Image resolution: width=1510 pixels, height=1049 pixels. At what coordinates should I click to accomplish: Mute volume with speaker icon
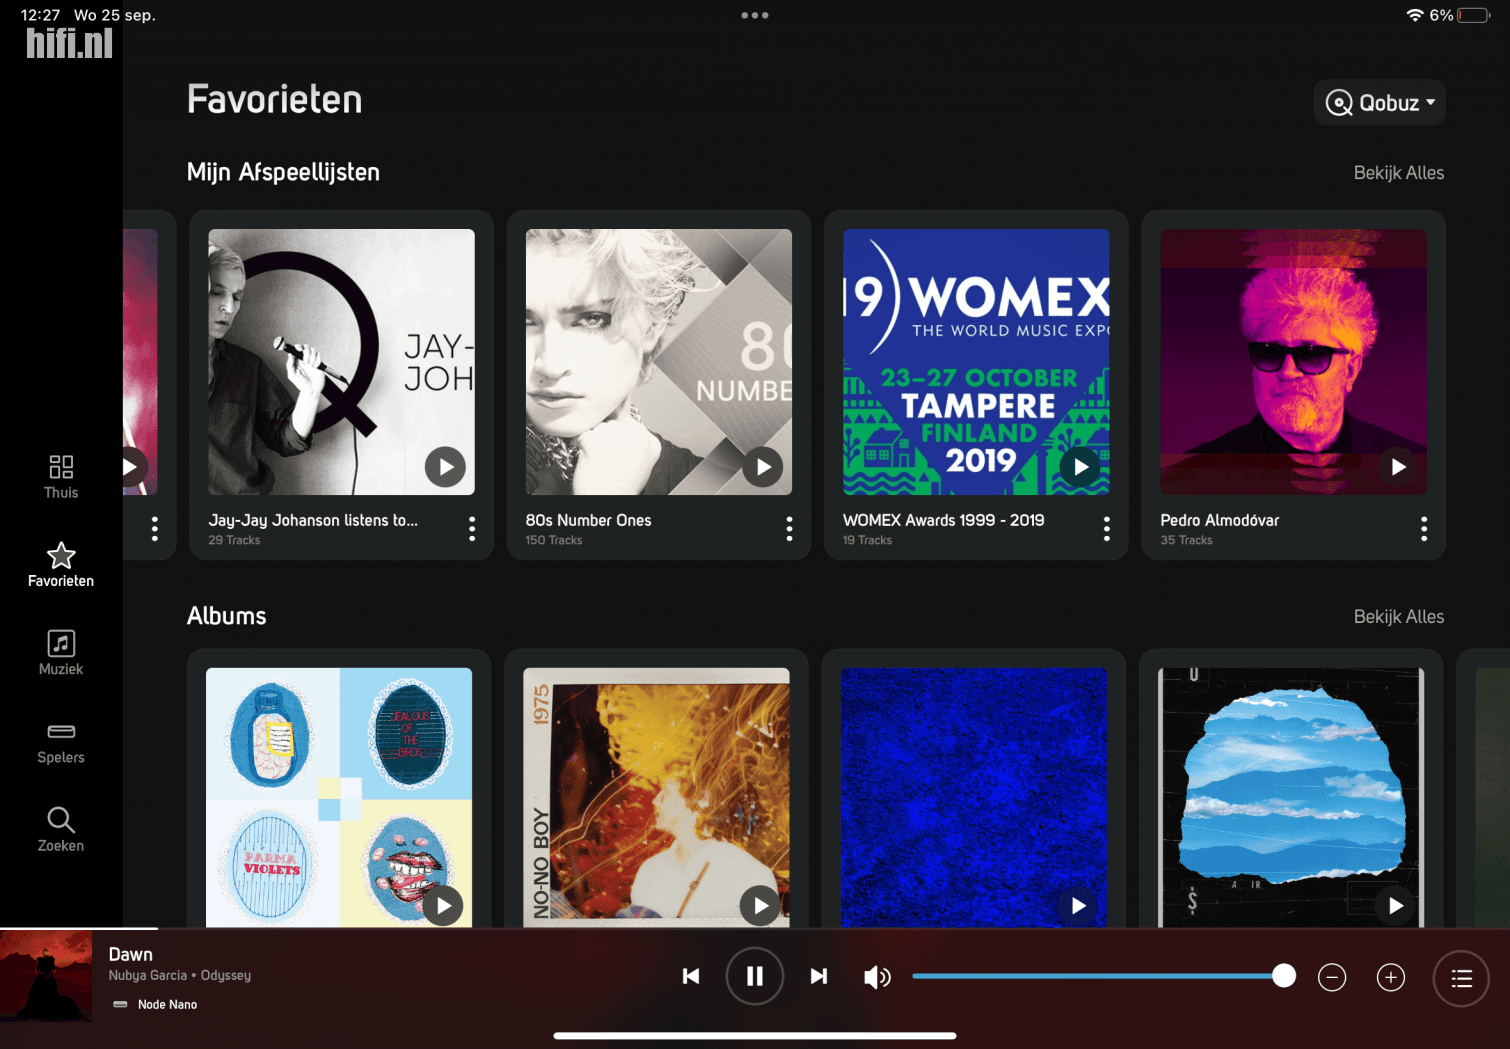point(877,977)
